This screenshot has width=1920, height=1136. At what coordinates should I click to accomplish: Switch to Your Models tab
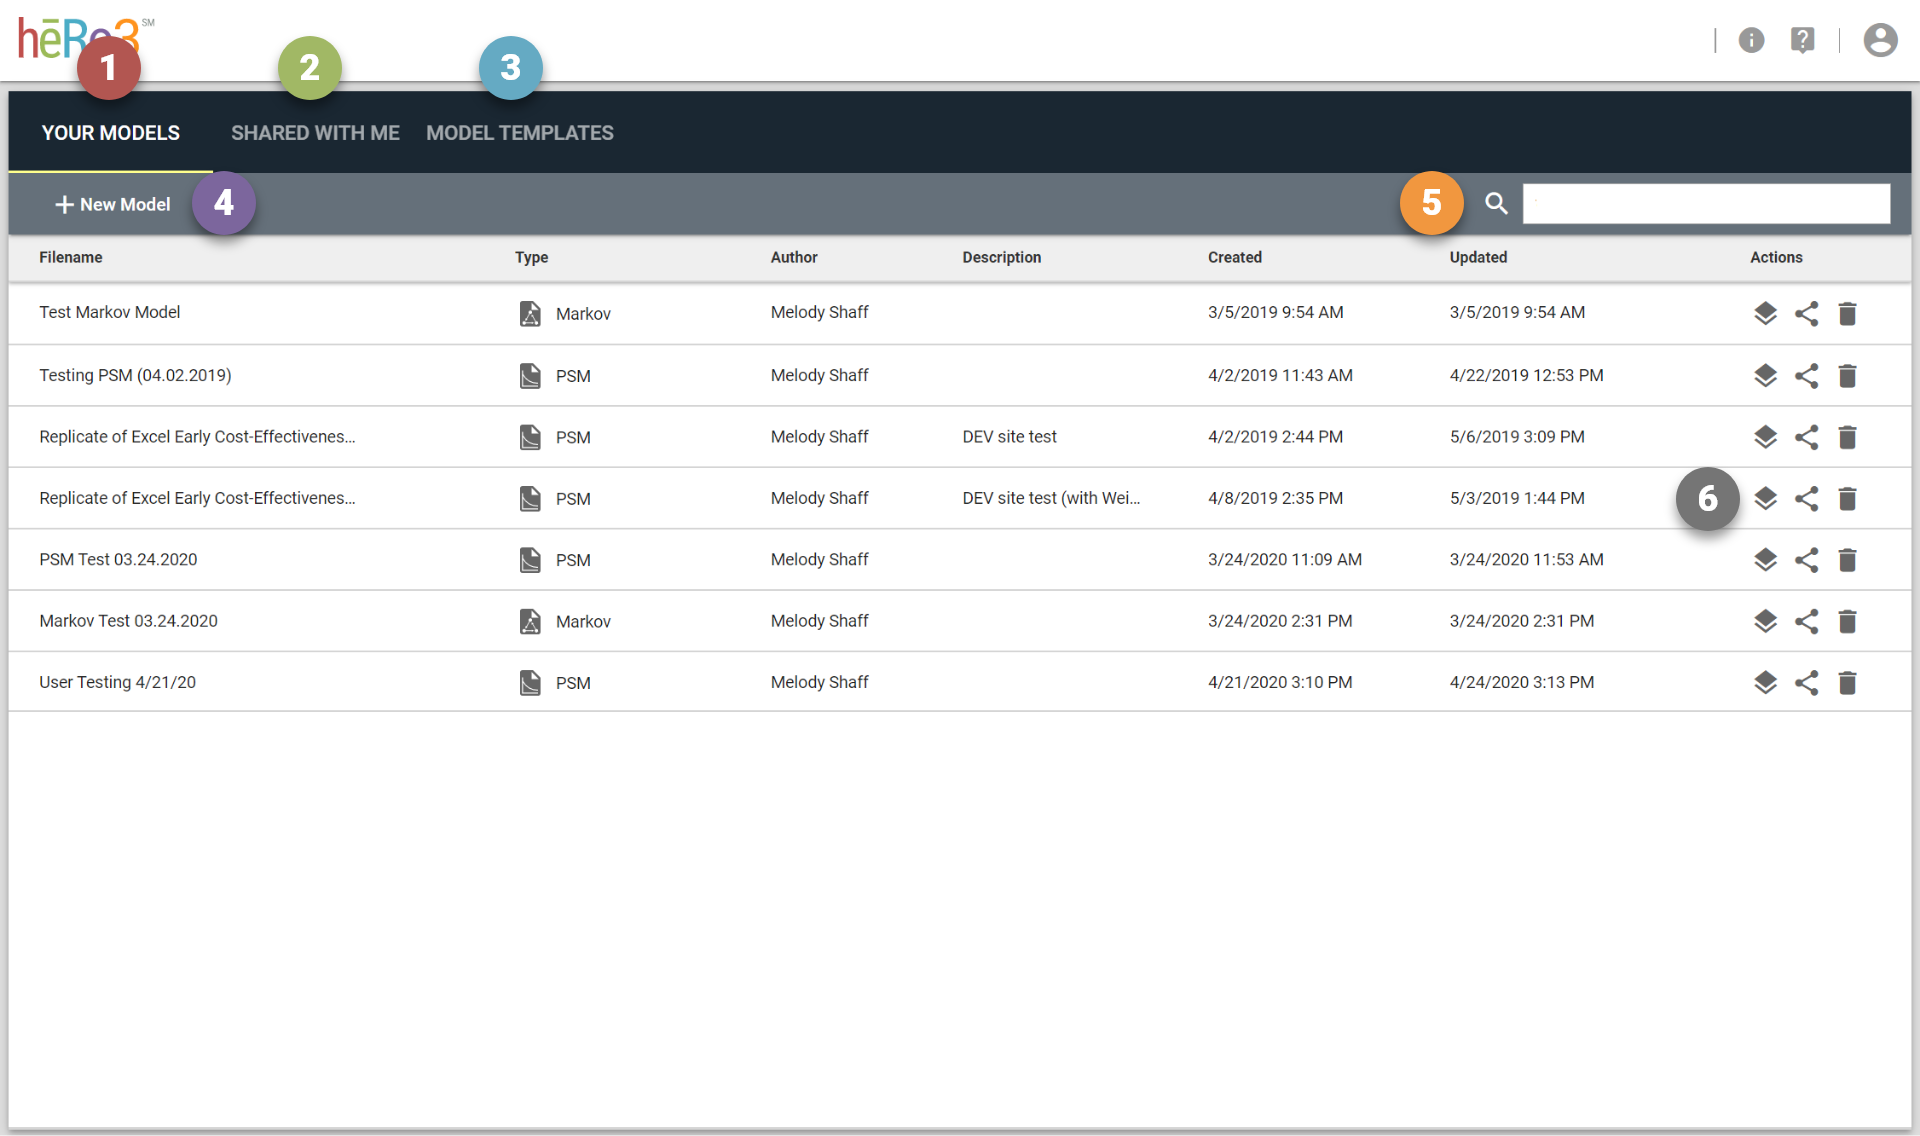click(111, 133)
